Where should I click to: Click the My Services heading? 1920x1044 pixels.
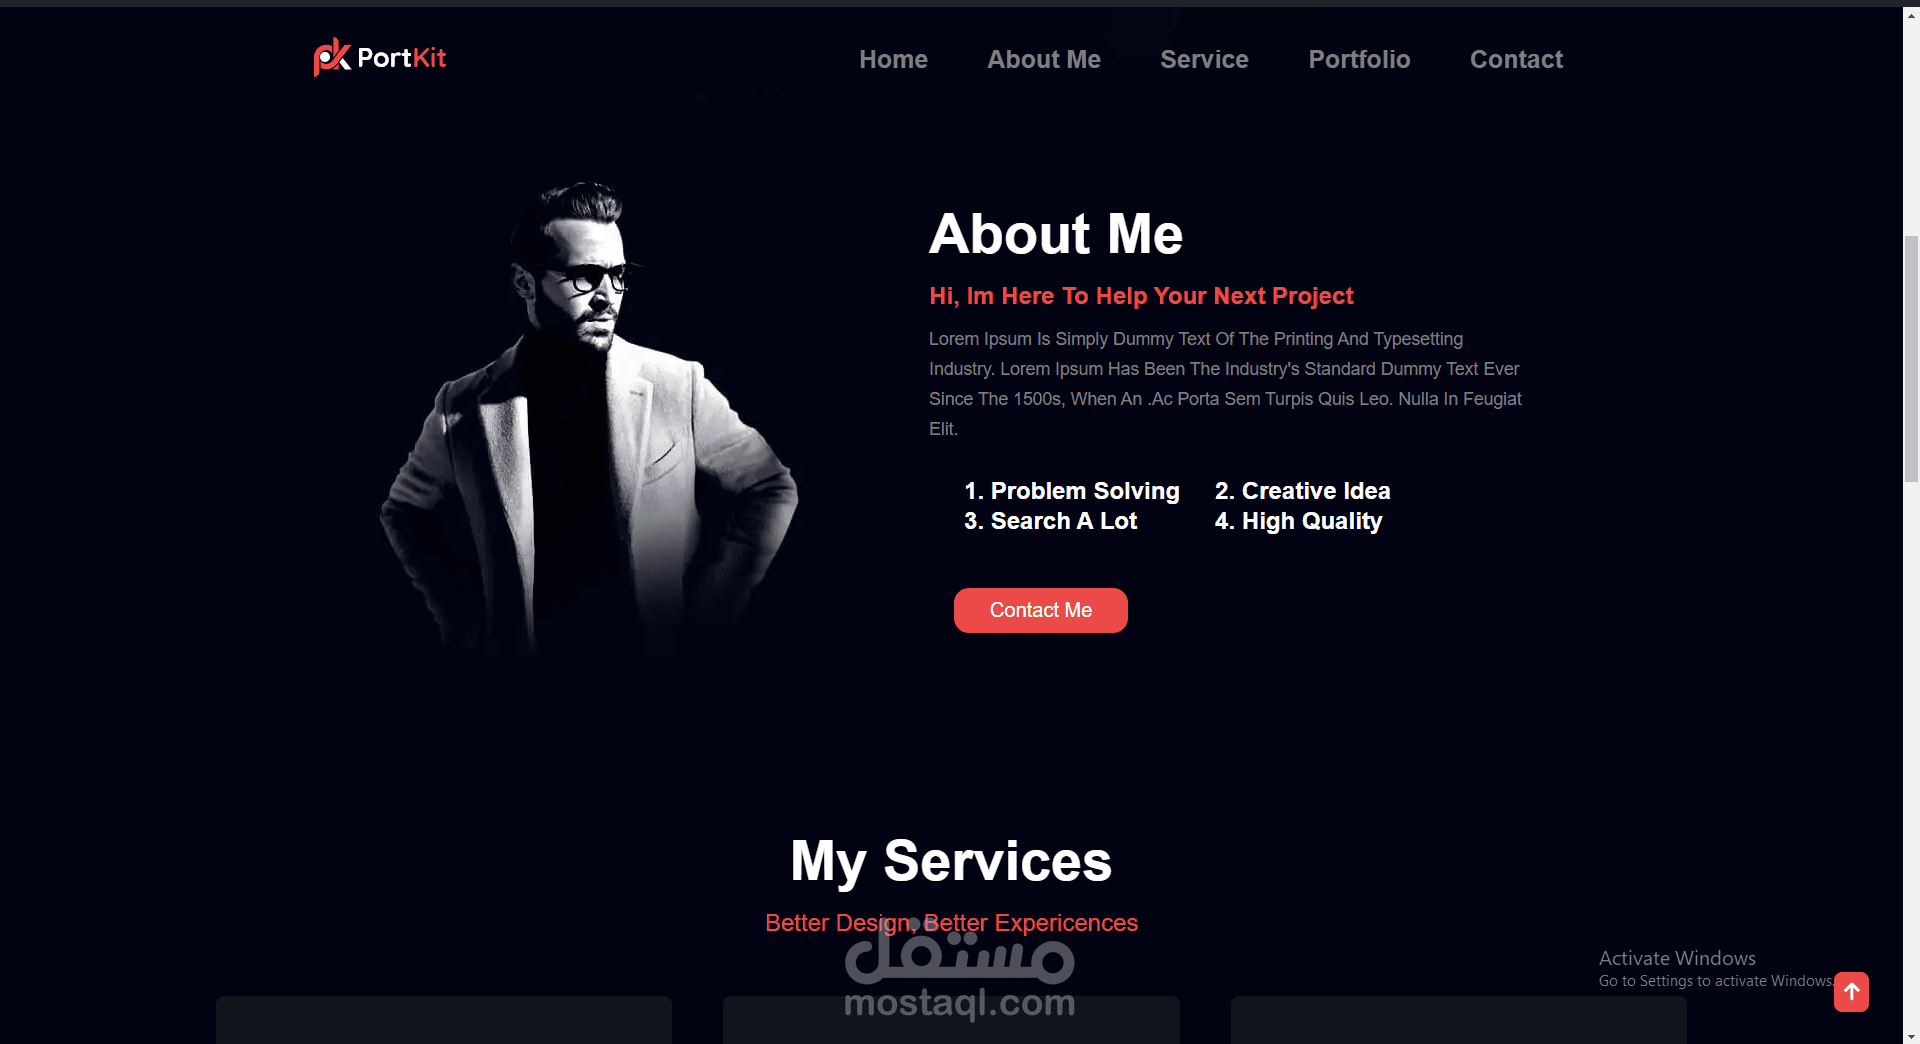951,861
